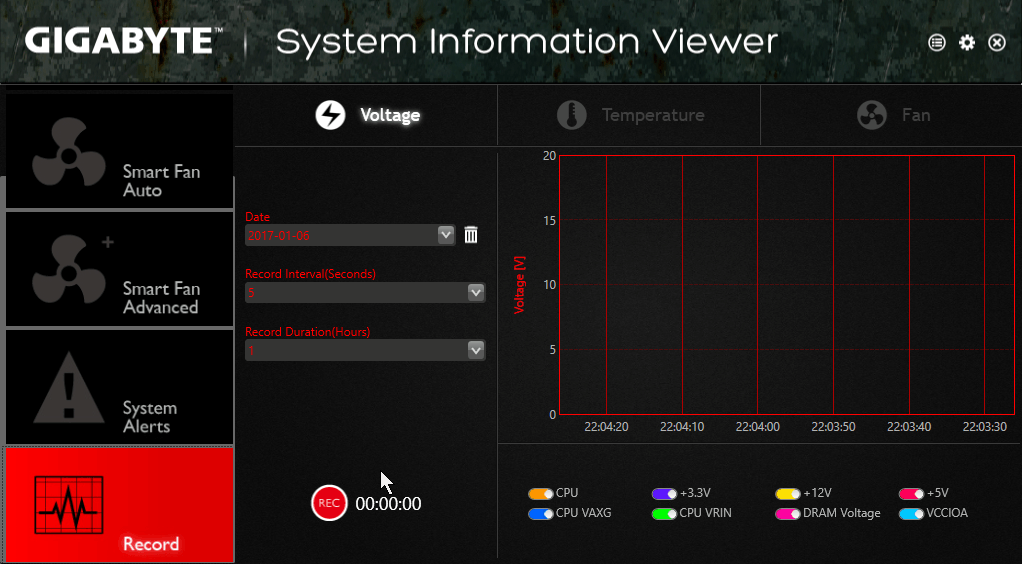Click the Record Duration field showing 1

click(365, 350)
